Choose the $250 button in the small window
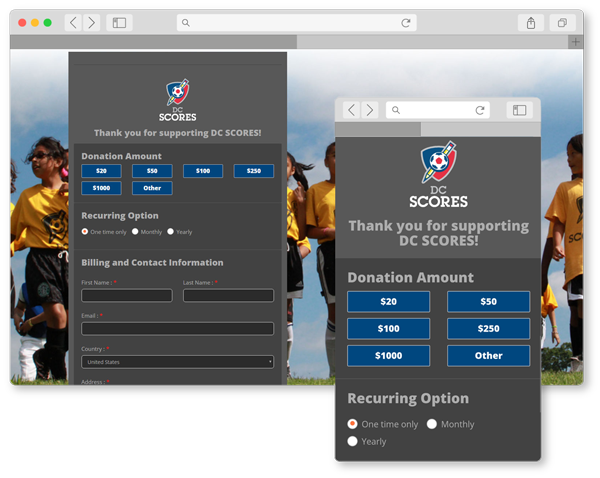The width and height of the screenshot is (600, 478). coord(489,329)
